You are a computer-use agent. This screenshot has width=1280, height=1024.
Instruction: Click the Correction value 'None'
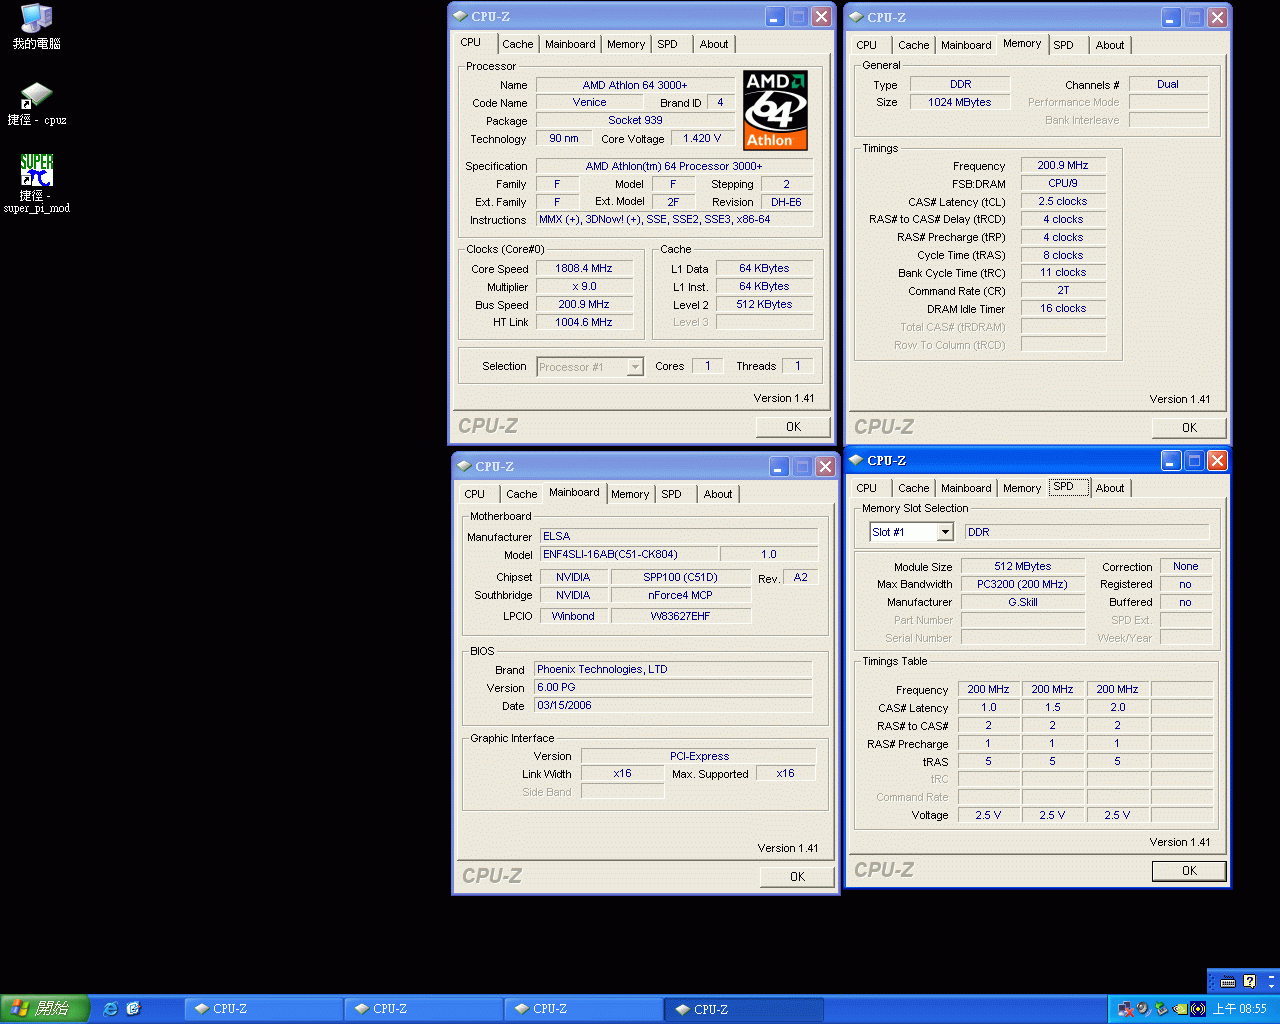tap(1186, 566)
